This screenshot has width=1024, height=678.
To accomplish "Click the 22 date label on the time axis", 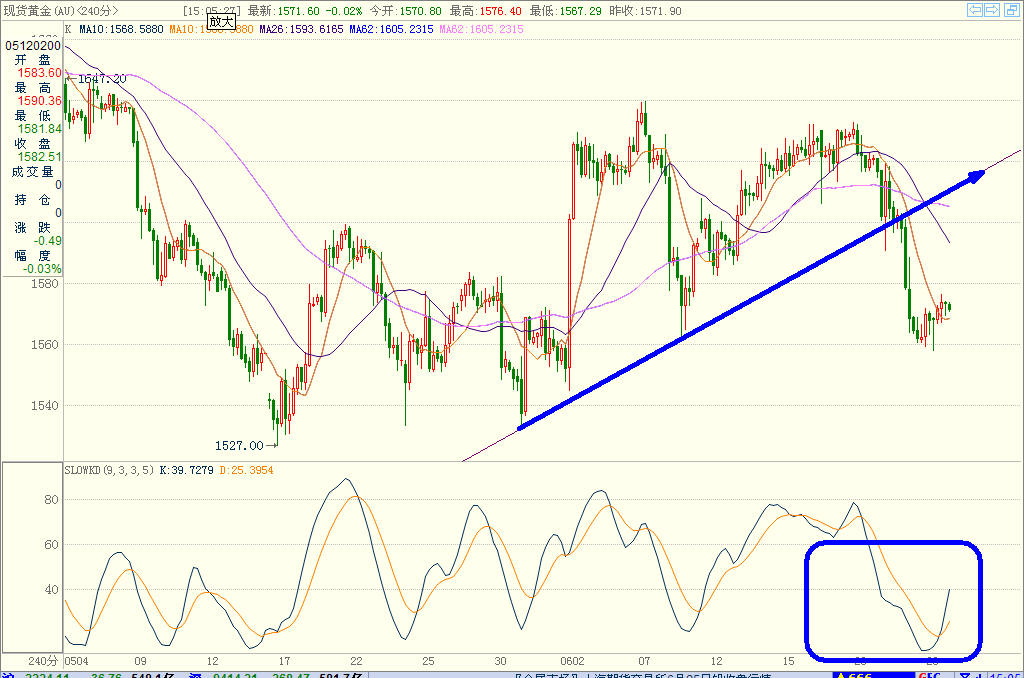I will 356,661.
